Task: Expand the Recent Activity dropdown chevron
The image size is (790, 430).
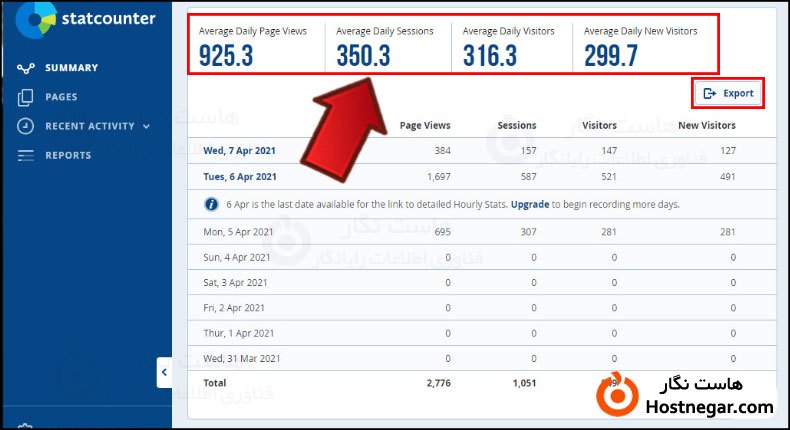Action: point(147,127)
